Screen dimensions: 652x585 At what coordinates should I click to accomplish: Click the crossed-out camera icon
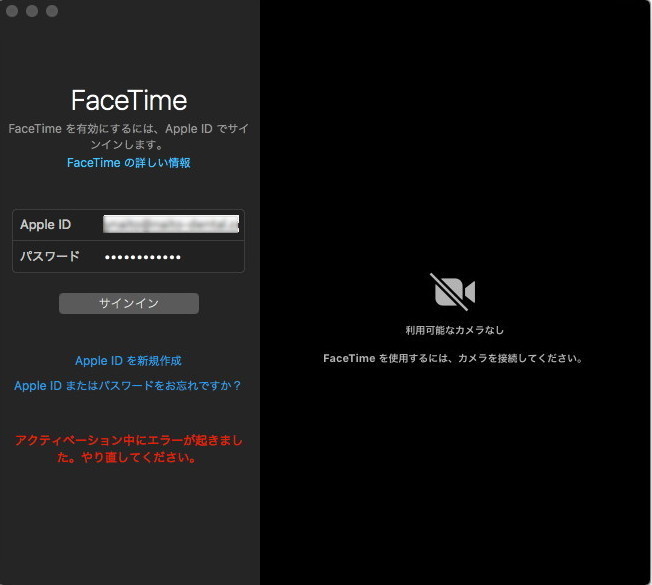click(454, 292)
